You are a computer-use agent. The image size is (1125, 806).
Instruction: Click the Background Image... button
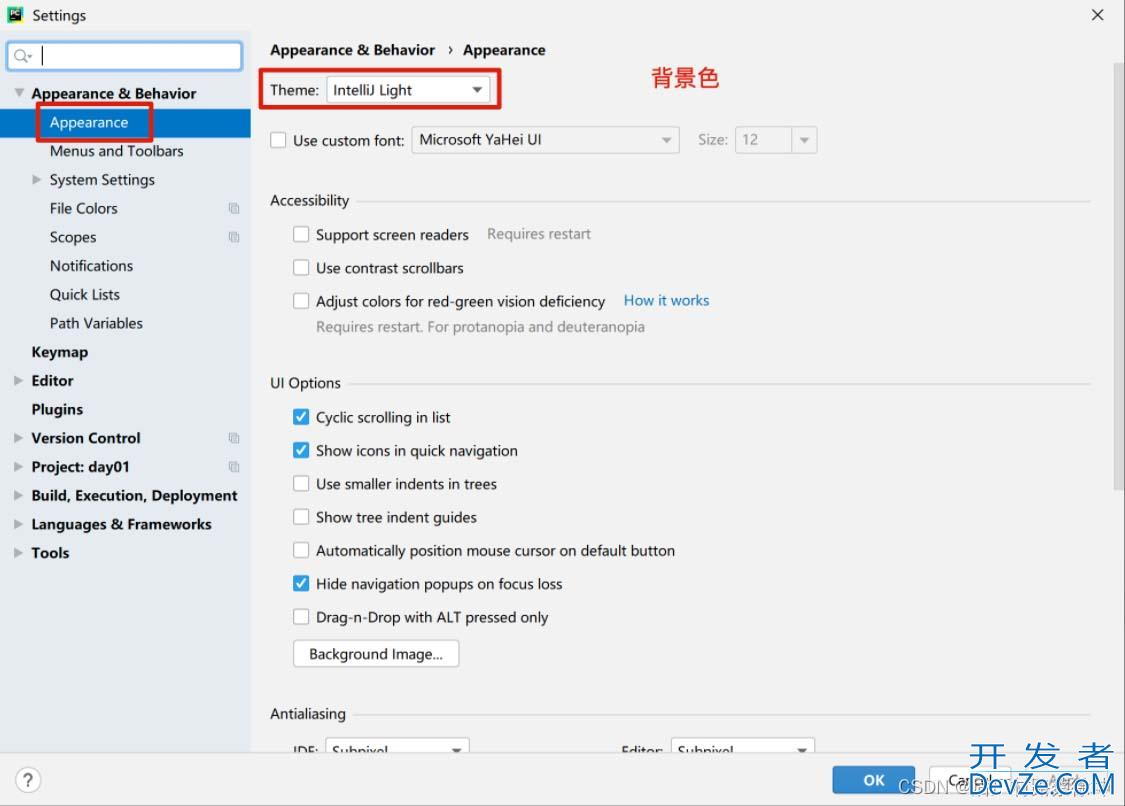pos(376,654)
